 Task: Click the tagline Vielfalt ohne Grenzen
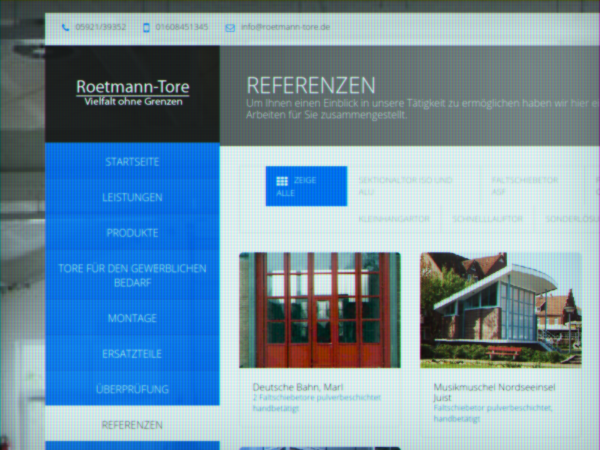[133, 102]
